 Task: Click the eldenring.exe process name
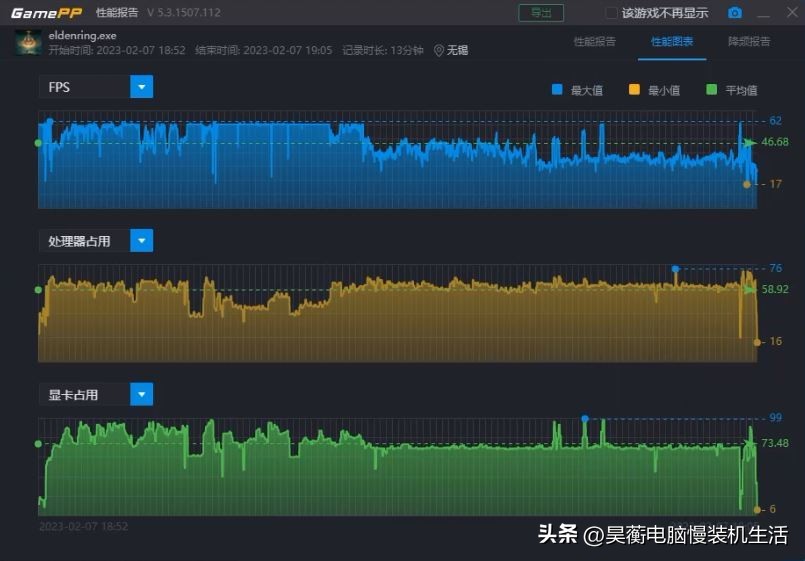[x=82, y=35]
